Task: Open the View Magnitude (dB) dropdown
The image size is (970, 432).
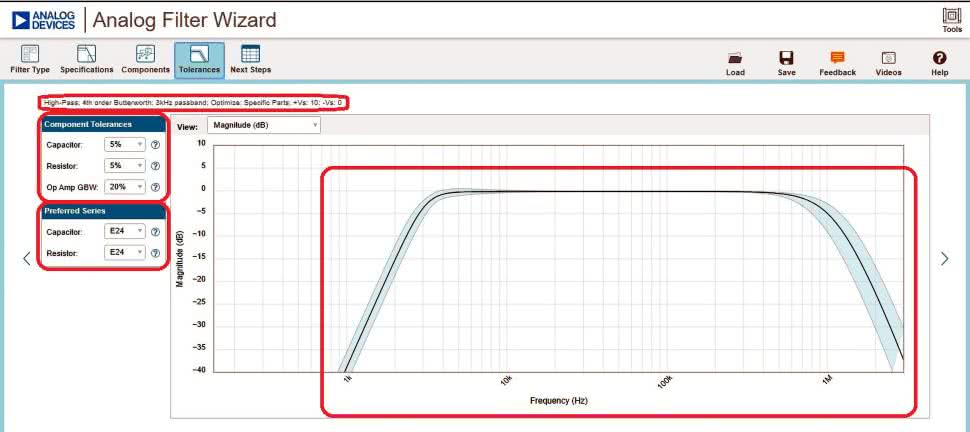Action: [x=264, y=125]
